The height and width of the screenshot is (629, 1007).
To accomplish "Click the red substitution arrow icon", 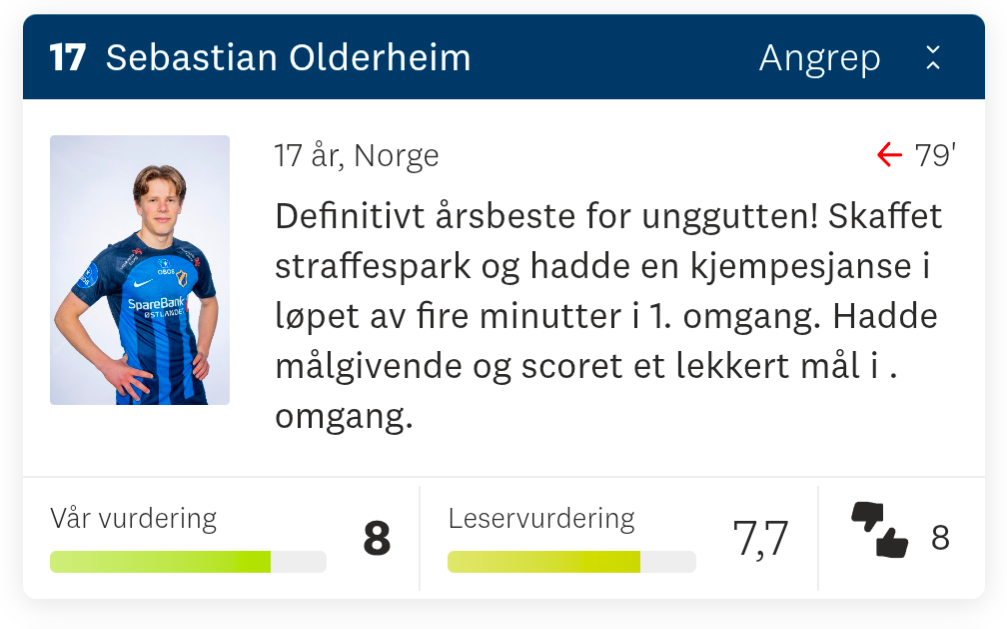I will point(889,155).
